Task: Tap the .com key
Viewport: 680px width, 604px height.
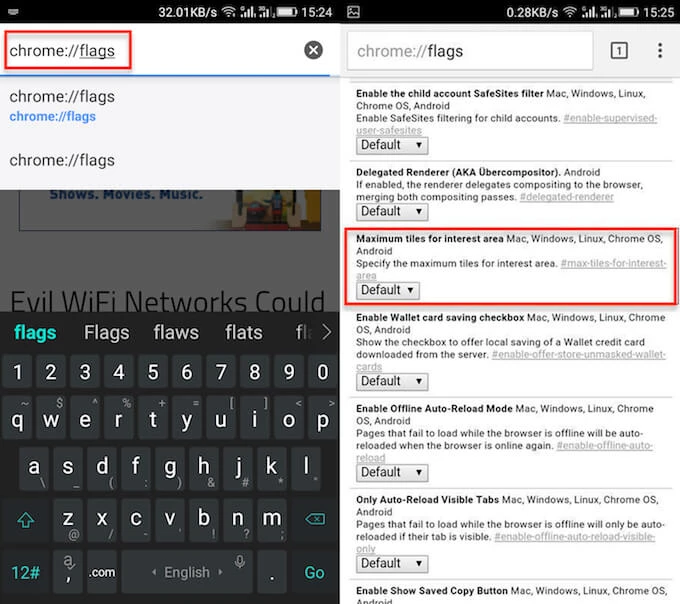Action: pyautogui.click(x=102, y=572)
